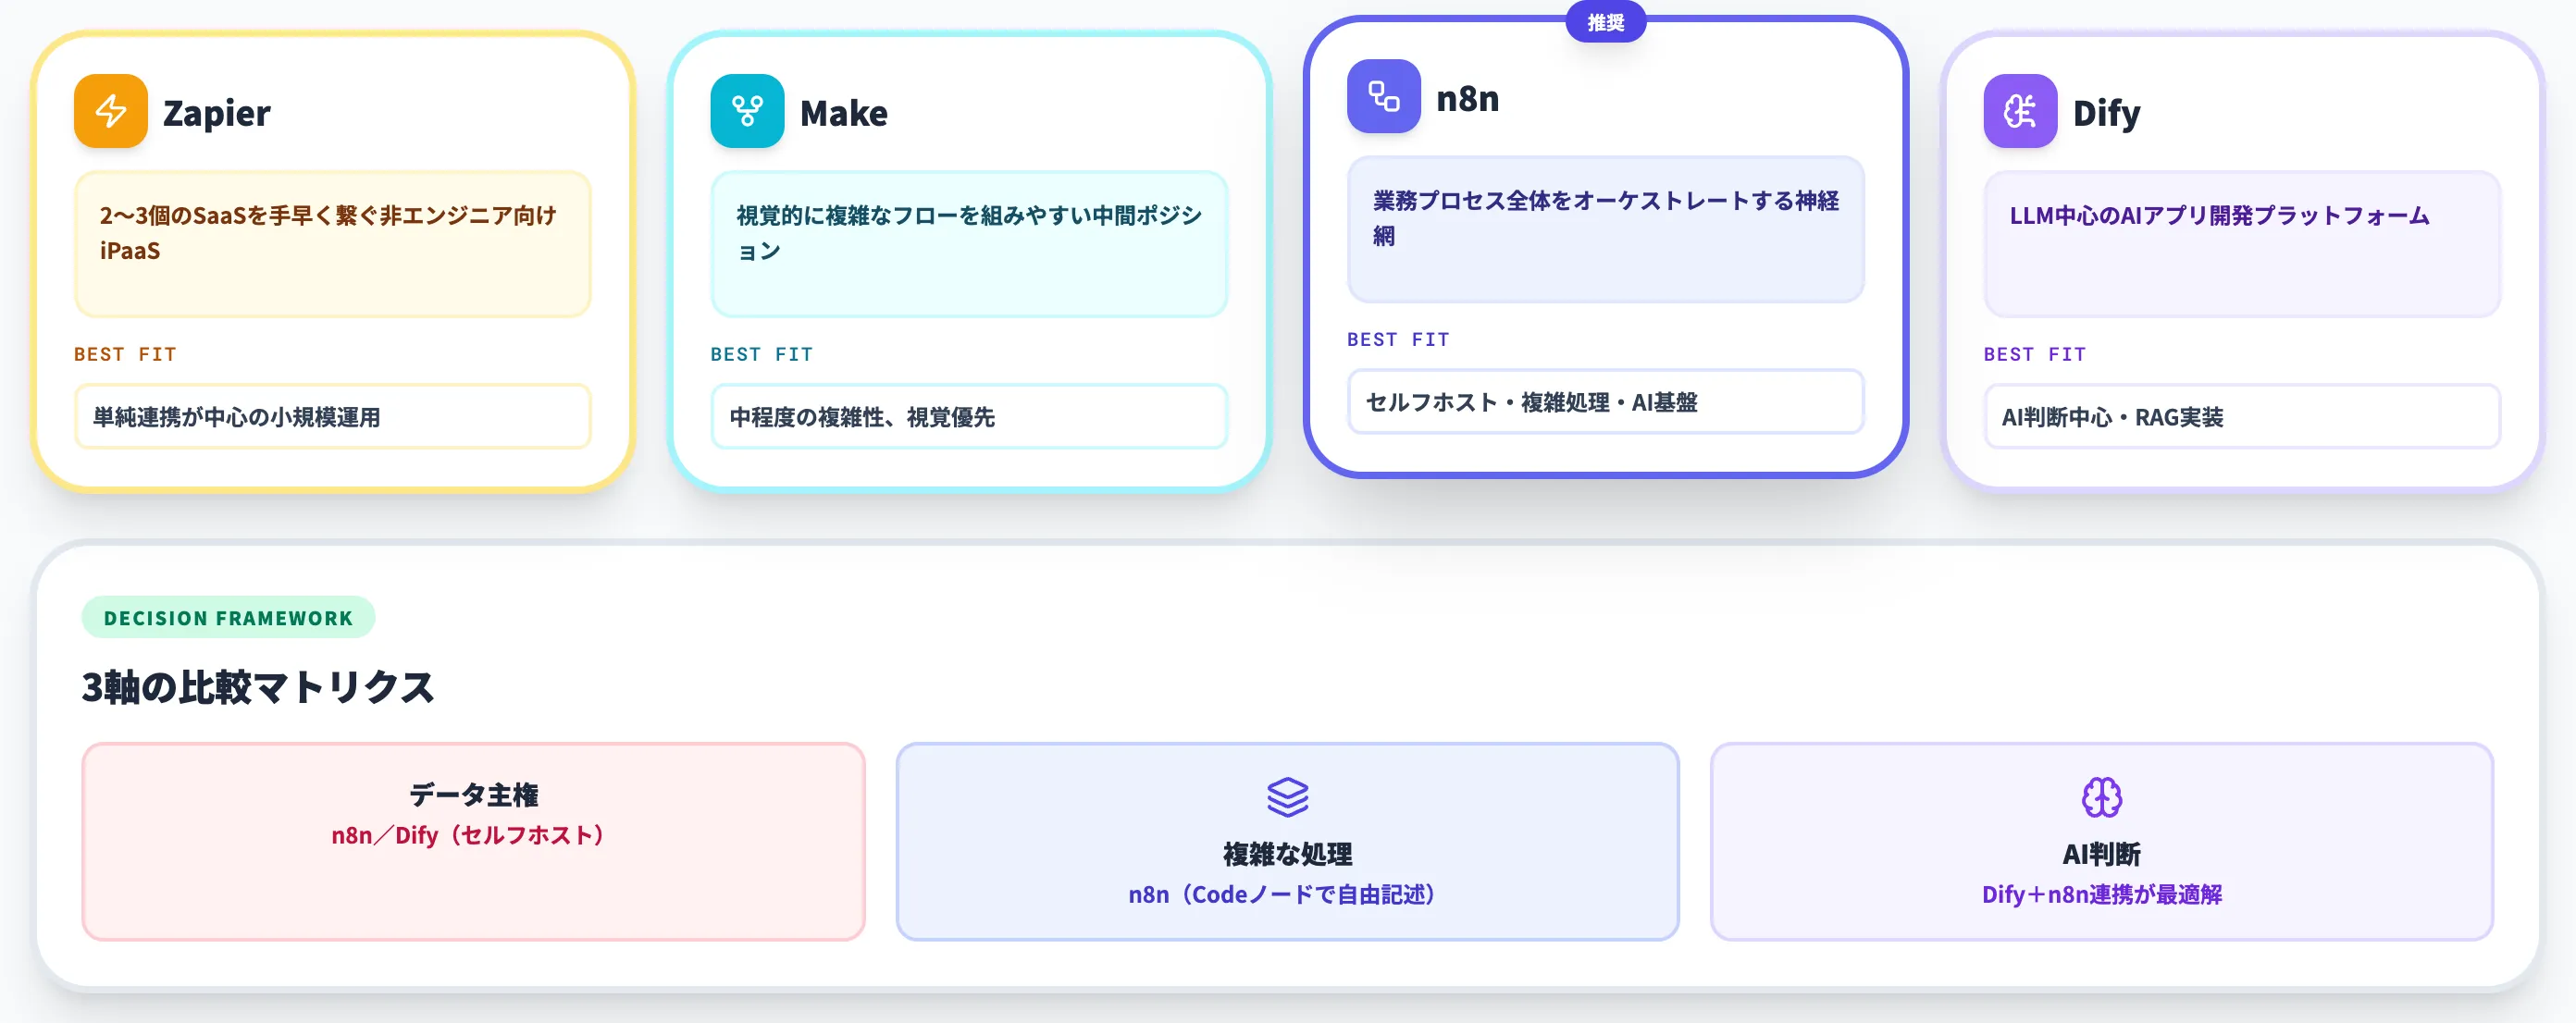Viewport: 2576px width, 1023px height.
Task: Click the Dify brain circuit icon
Action: [x=2020, y=111]
